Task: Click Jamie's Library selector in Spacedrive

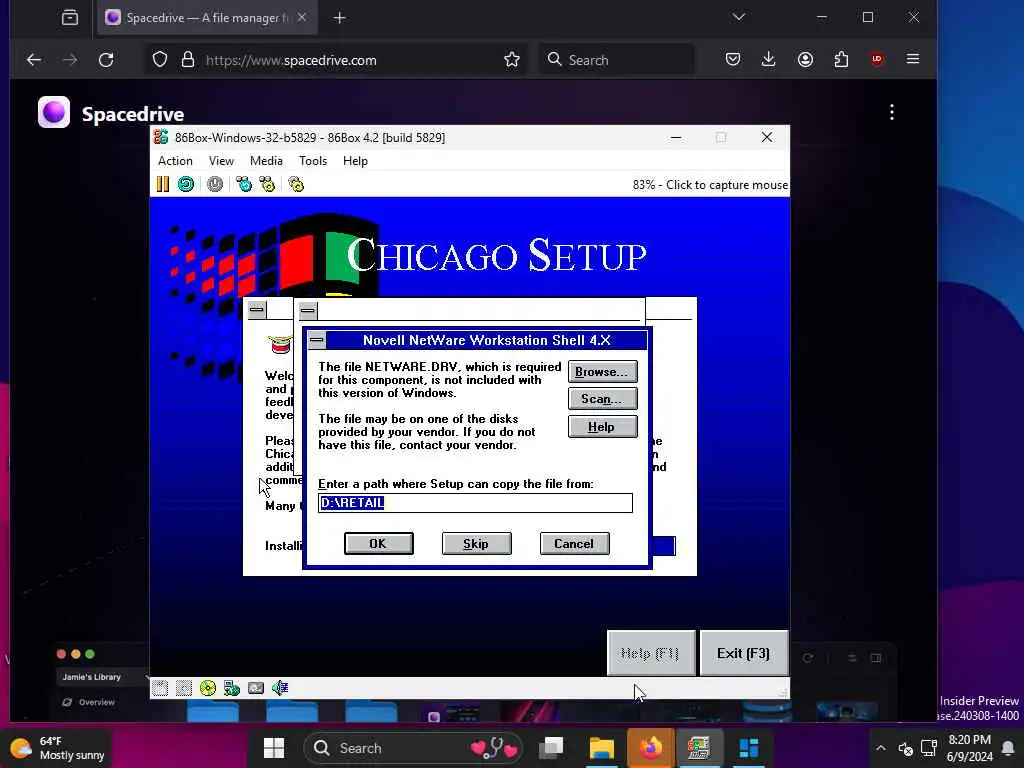Action: (x=101, y=677)
